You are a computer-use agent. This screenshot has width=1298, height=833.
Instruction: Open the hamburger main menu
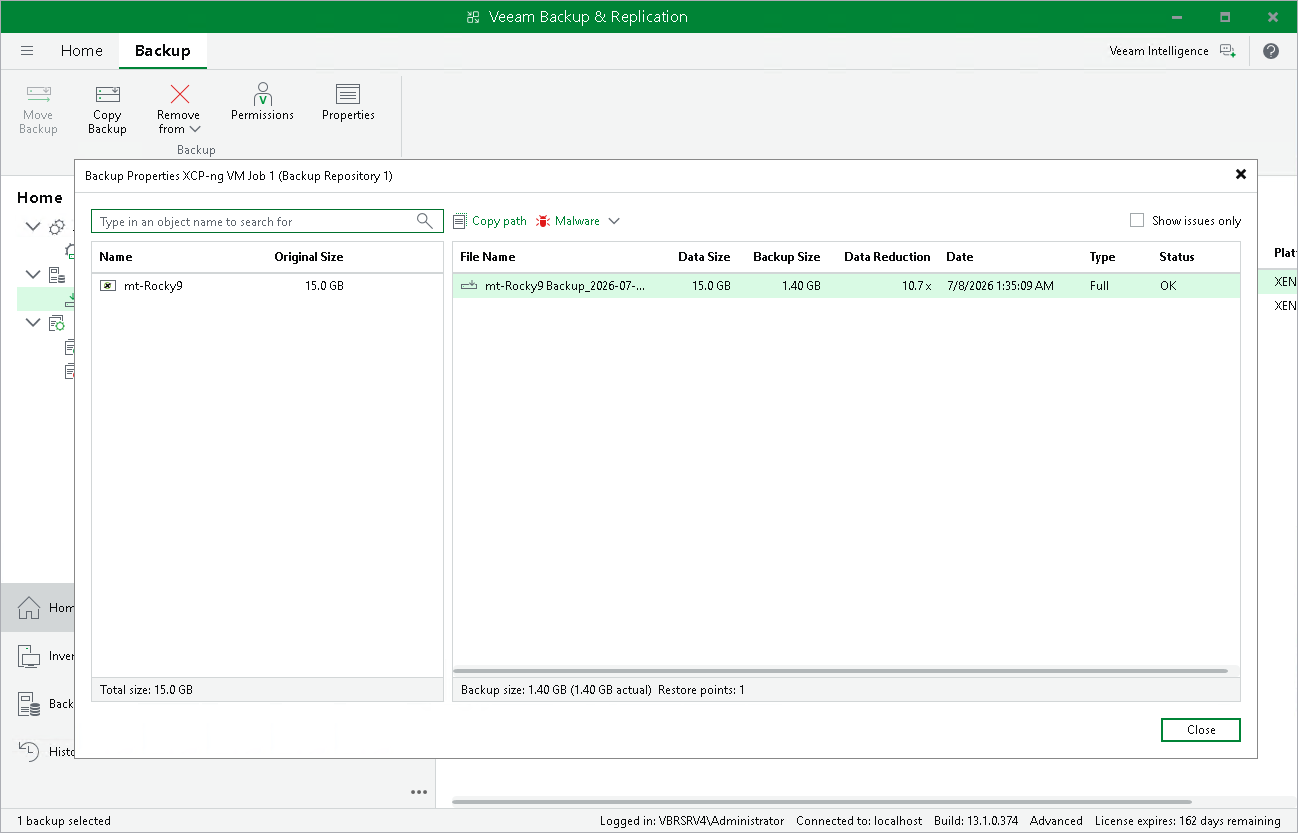(27, 51)
